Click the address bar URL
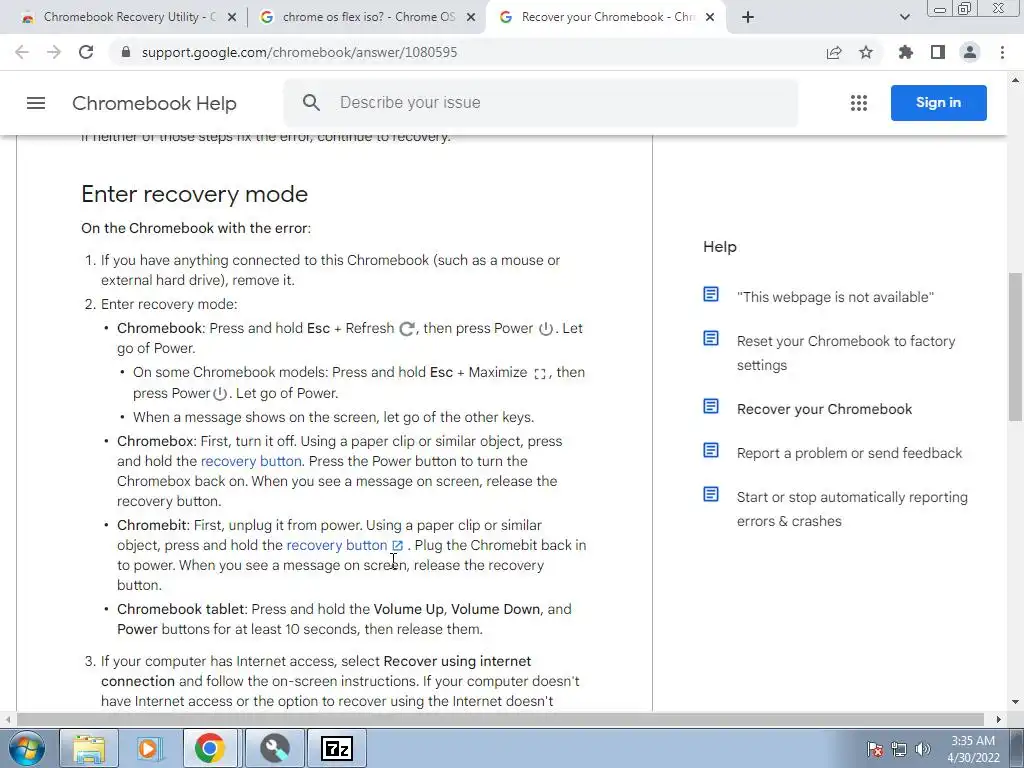Screen dimensions: 1024x768 click(x=299, y=52)
